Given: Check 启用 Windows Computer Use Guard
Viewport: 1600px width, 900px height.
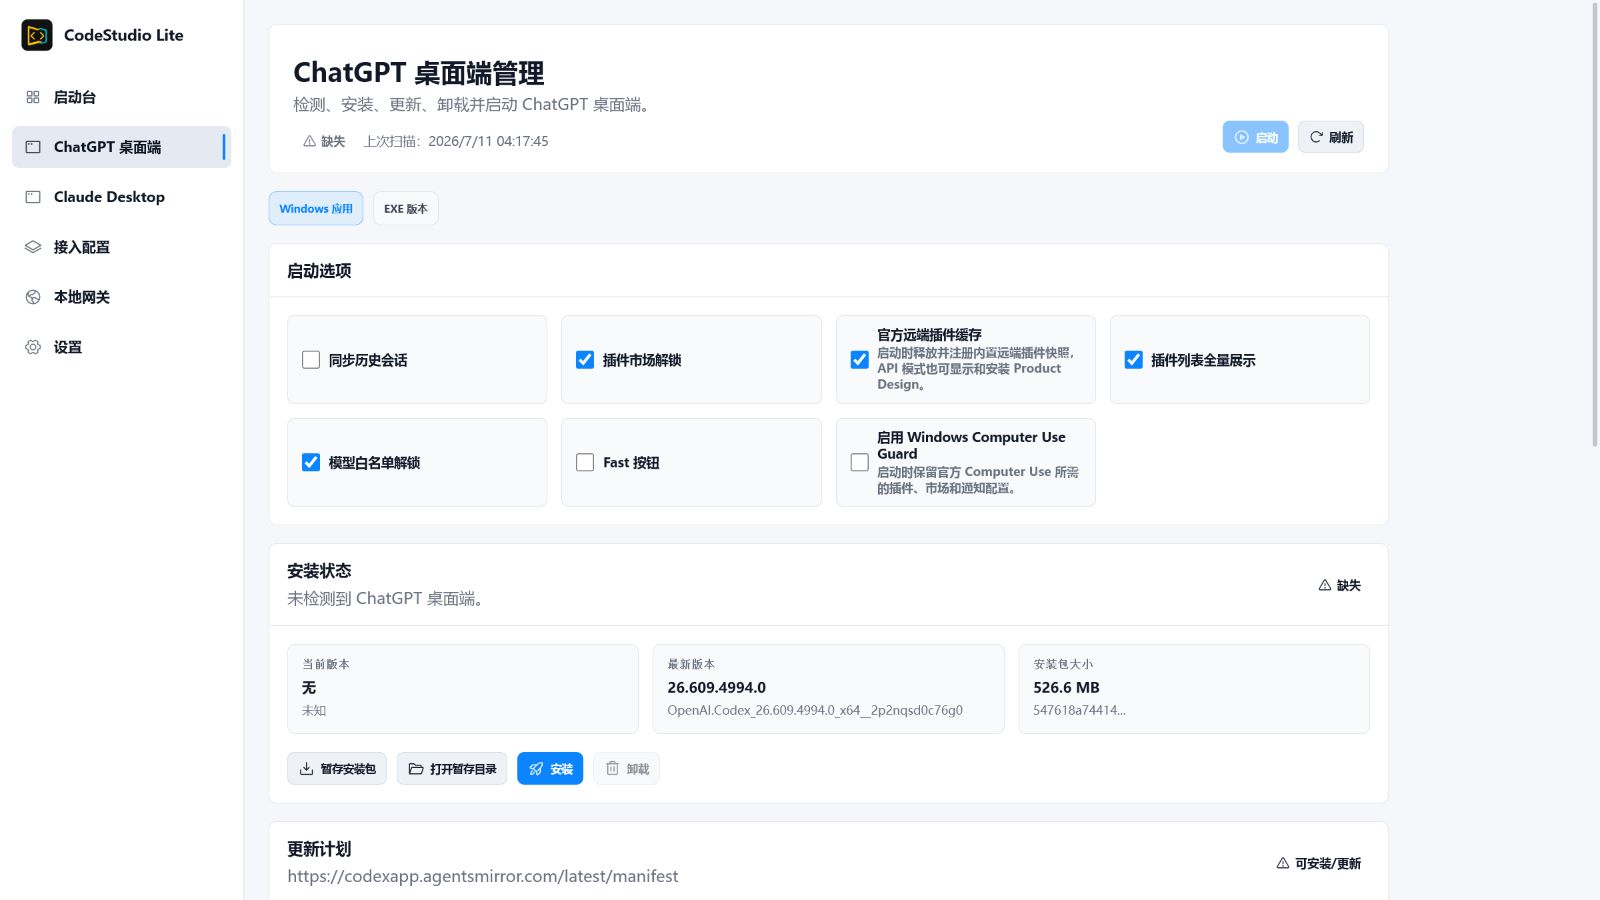Looking at the screenshot, I should [859, 462].
